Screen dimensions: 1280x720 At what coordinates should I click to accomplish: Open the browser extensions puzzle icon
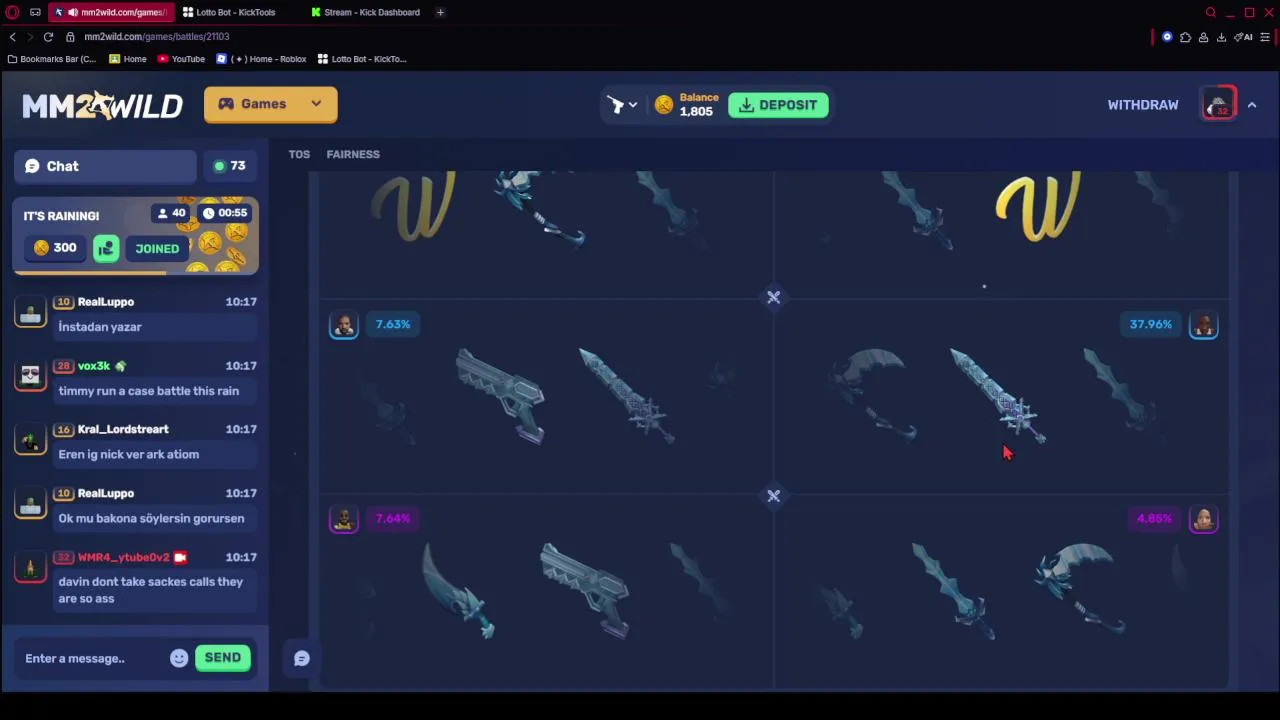pyautogui.click(x=1185, y=37)
